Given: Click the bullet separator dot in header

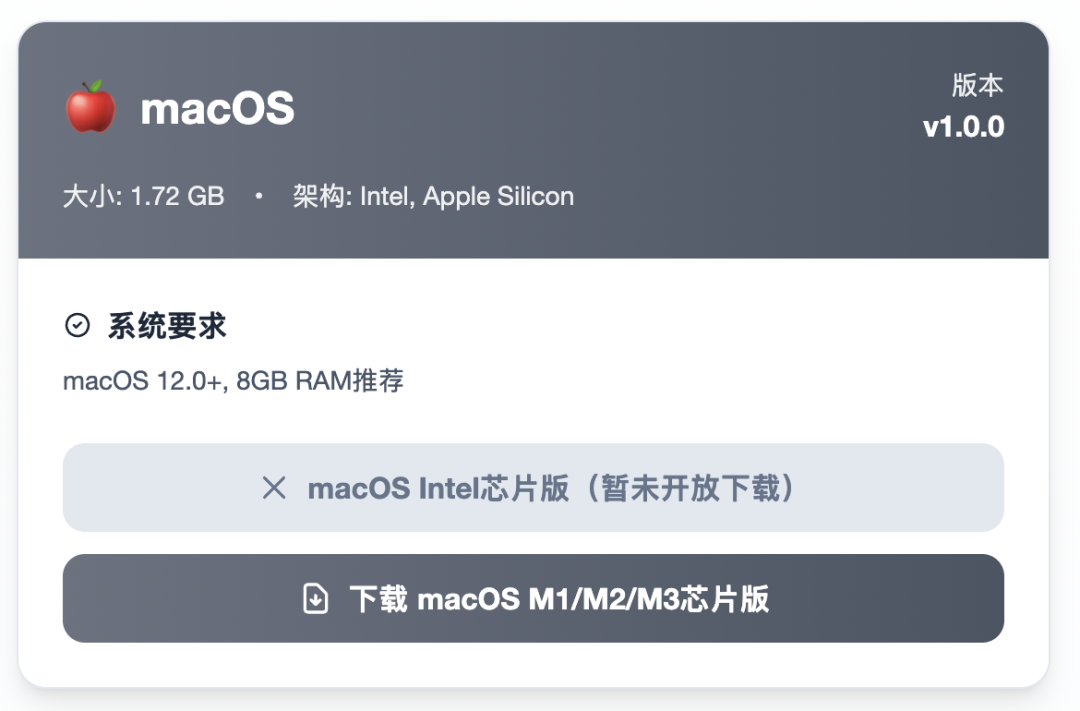Looking at the screenshot, I should tap(258, 196).
